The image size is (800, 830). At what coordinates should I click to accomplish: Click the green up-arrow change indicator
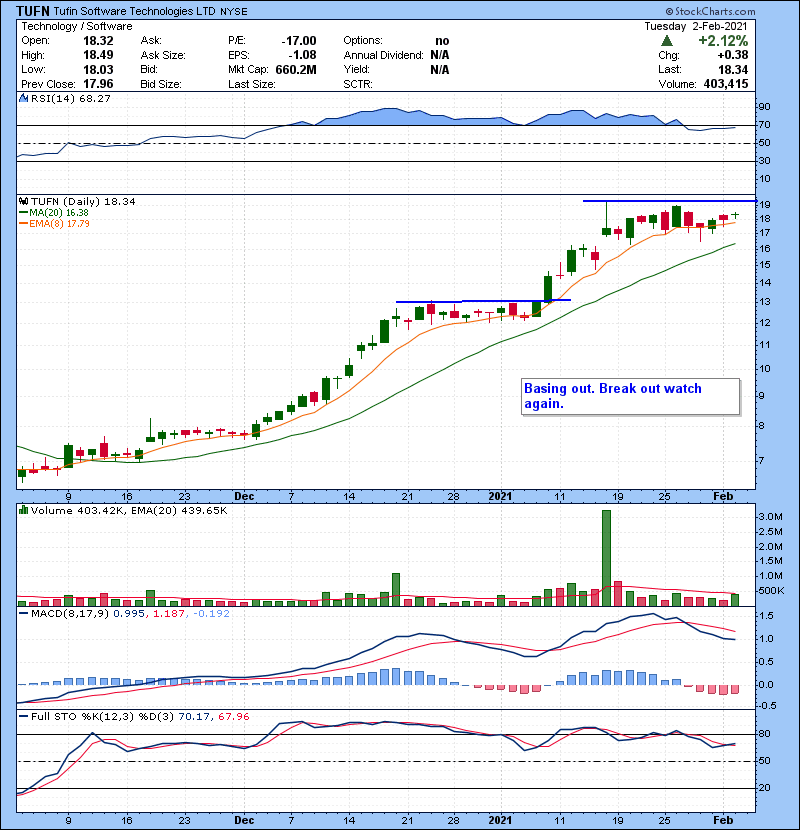(667, 41)
